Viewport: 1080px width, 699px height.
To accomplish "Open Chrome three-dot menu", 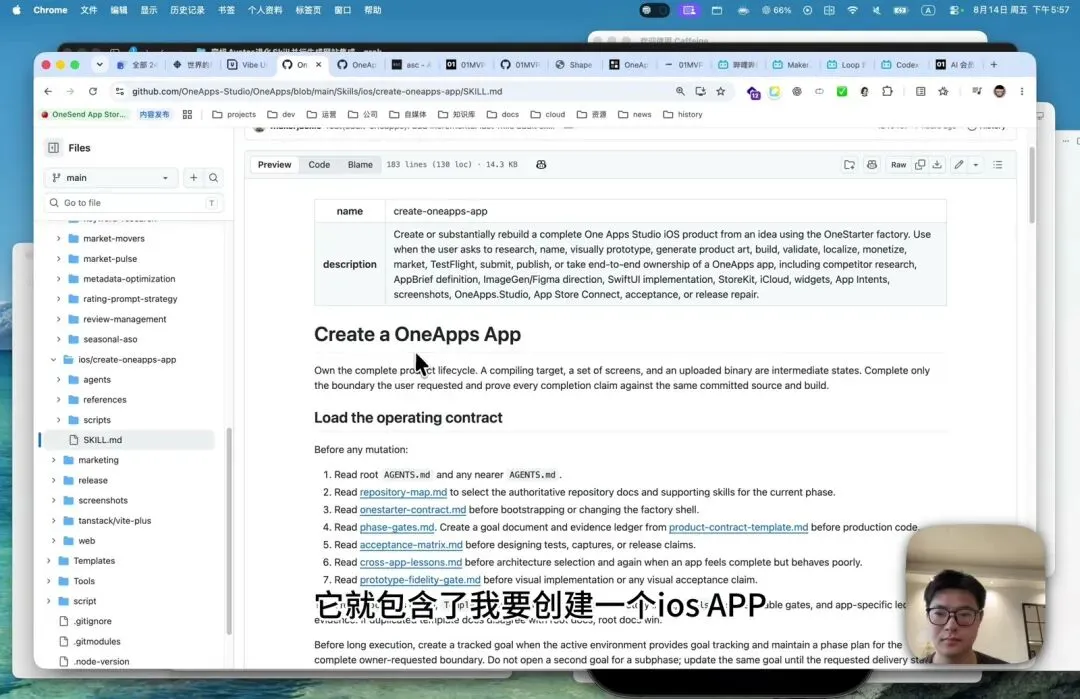I will [x=1021, y=91].
